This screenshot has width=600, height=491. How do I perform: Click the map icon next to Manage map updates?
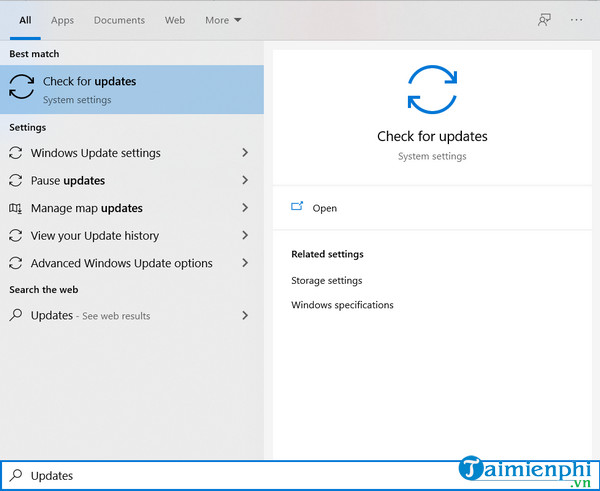tap(15, 208)
